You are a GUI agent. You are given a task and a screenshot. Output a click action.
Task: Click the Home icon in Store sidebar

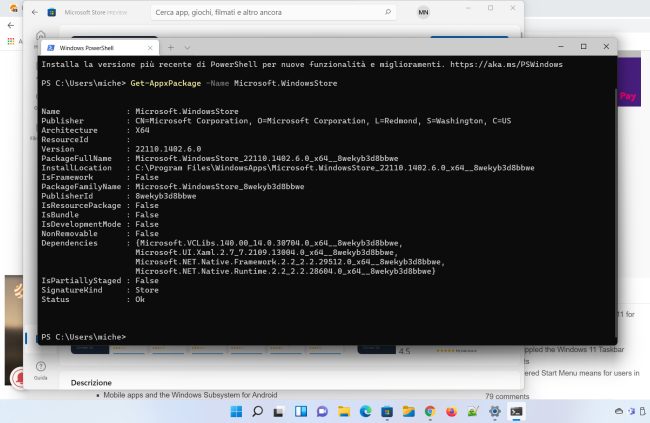click(41, 35)
